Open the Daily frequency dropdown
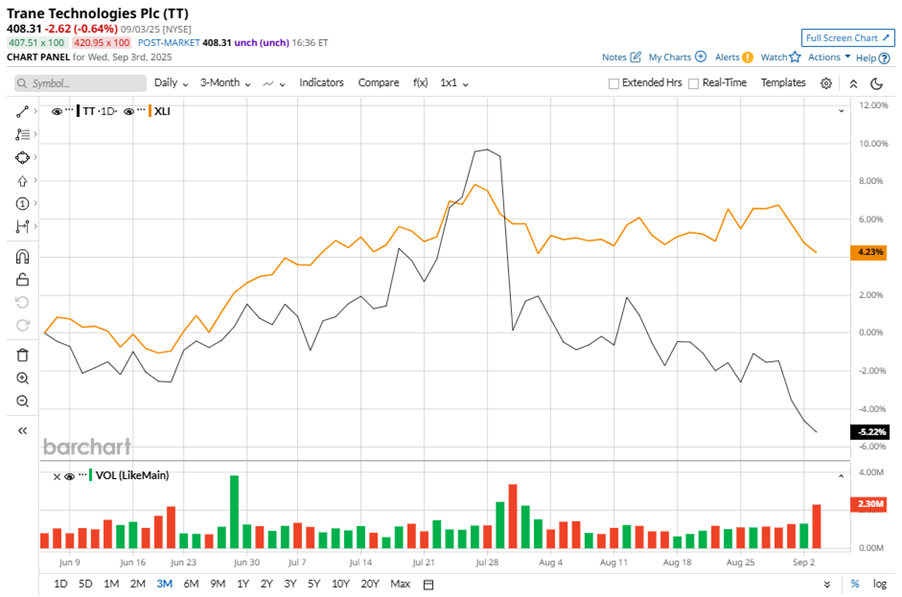 coord(171,83)
